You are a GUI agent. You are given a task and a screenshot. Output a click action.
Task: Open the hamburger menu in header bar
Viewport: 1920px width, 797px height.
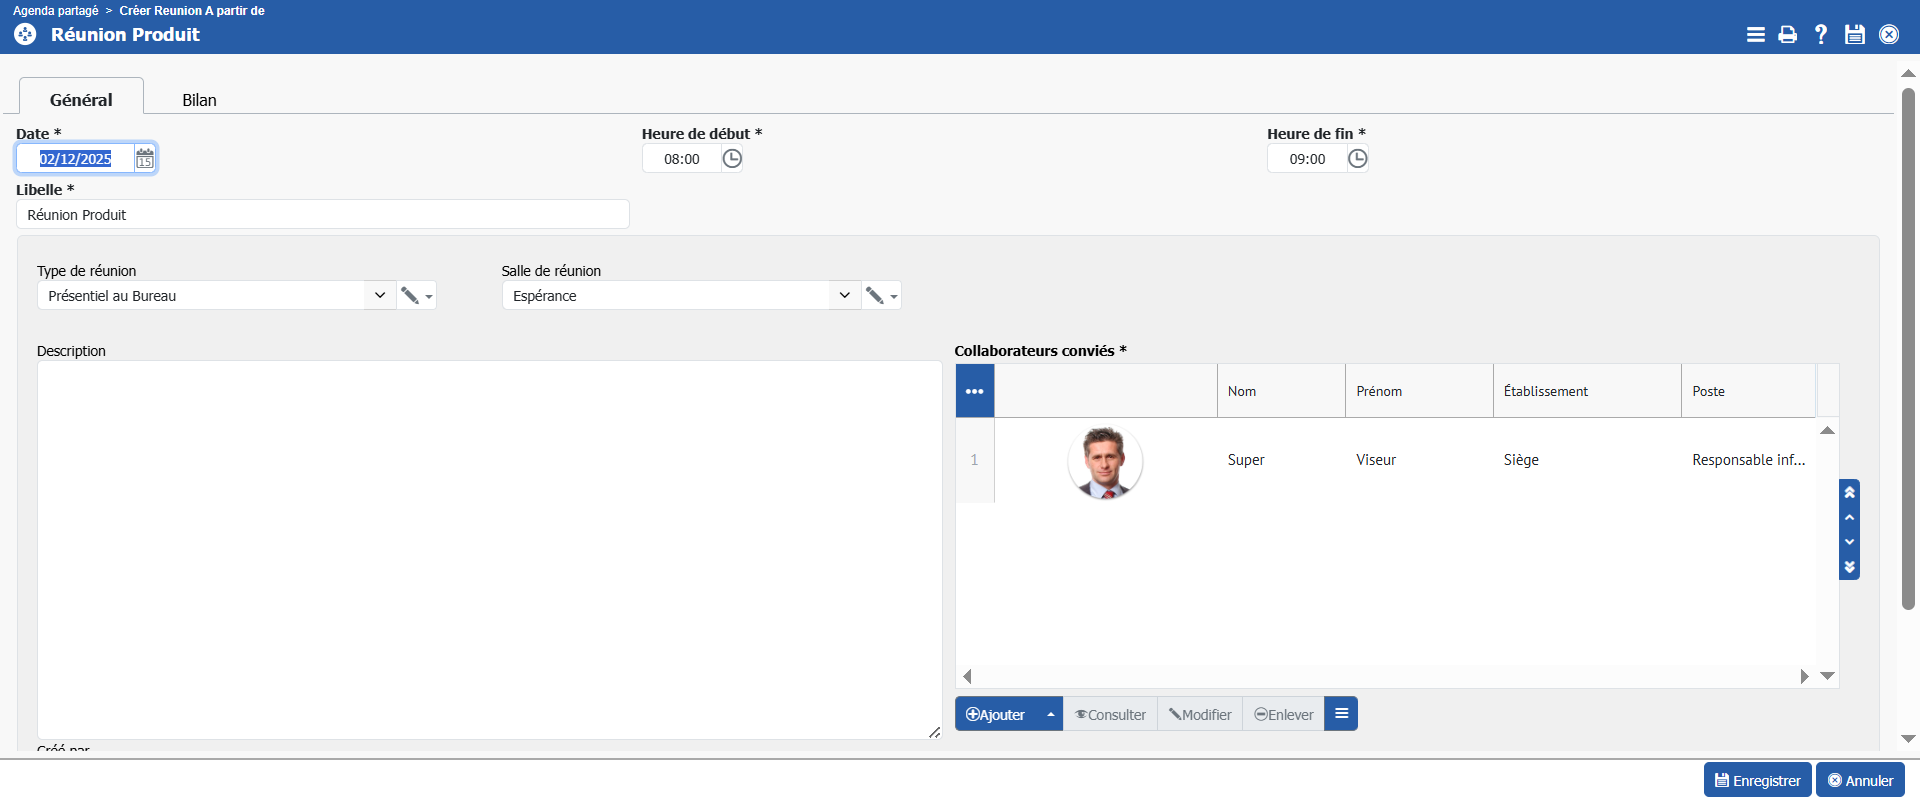[1755, 35]
